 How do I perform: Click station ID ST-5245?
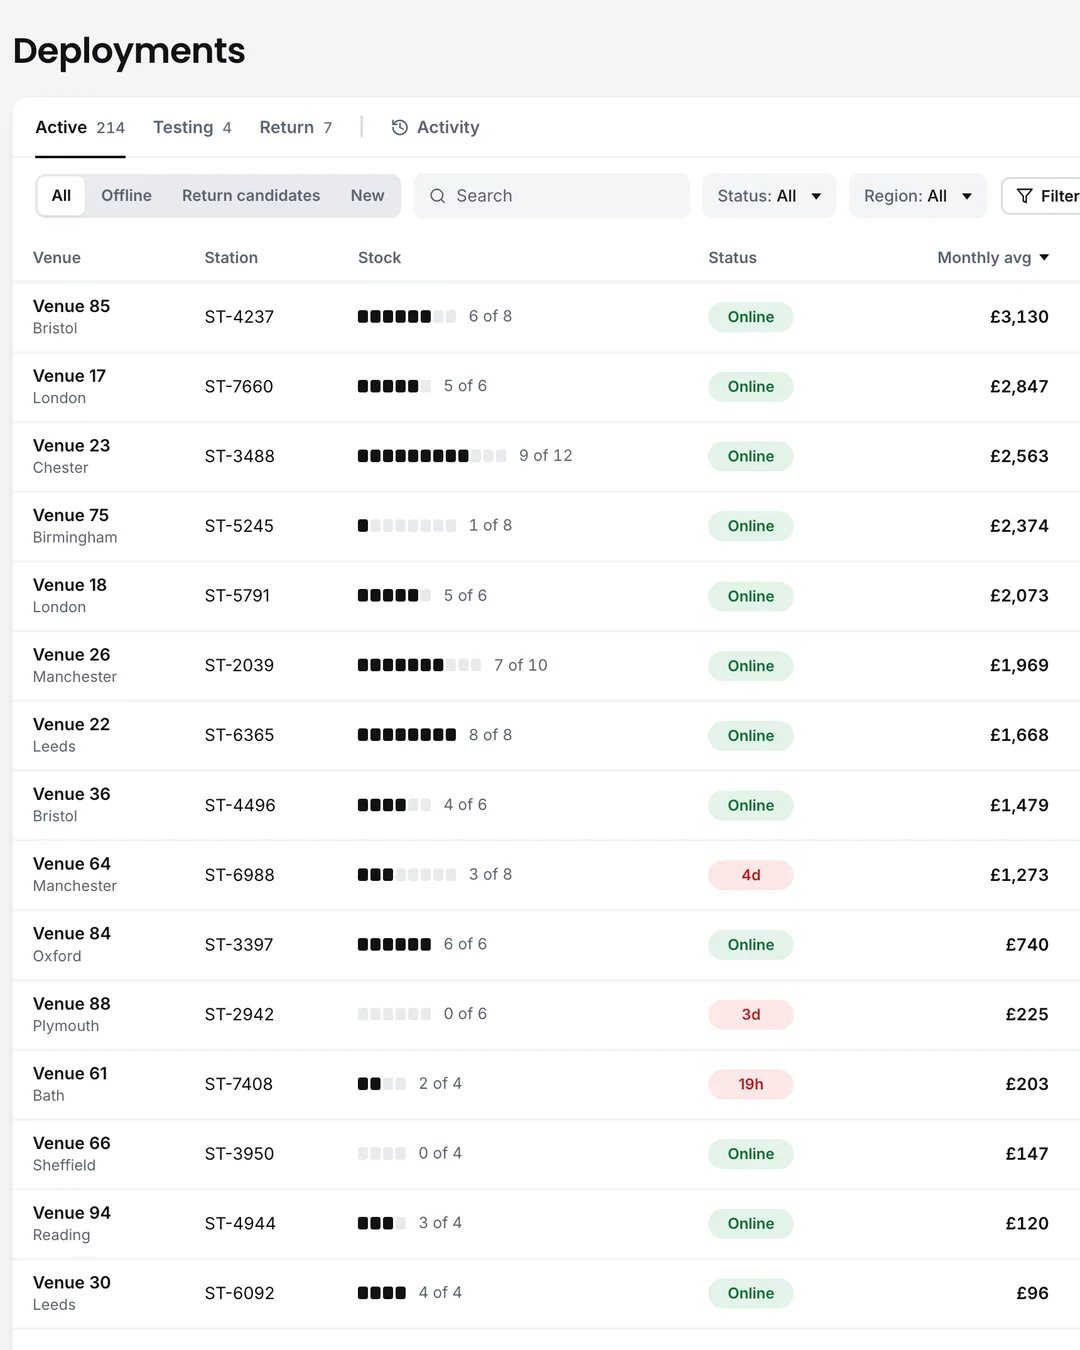click(239, 526)
